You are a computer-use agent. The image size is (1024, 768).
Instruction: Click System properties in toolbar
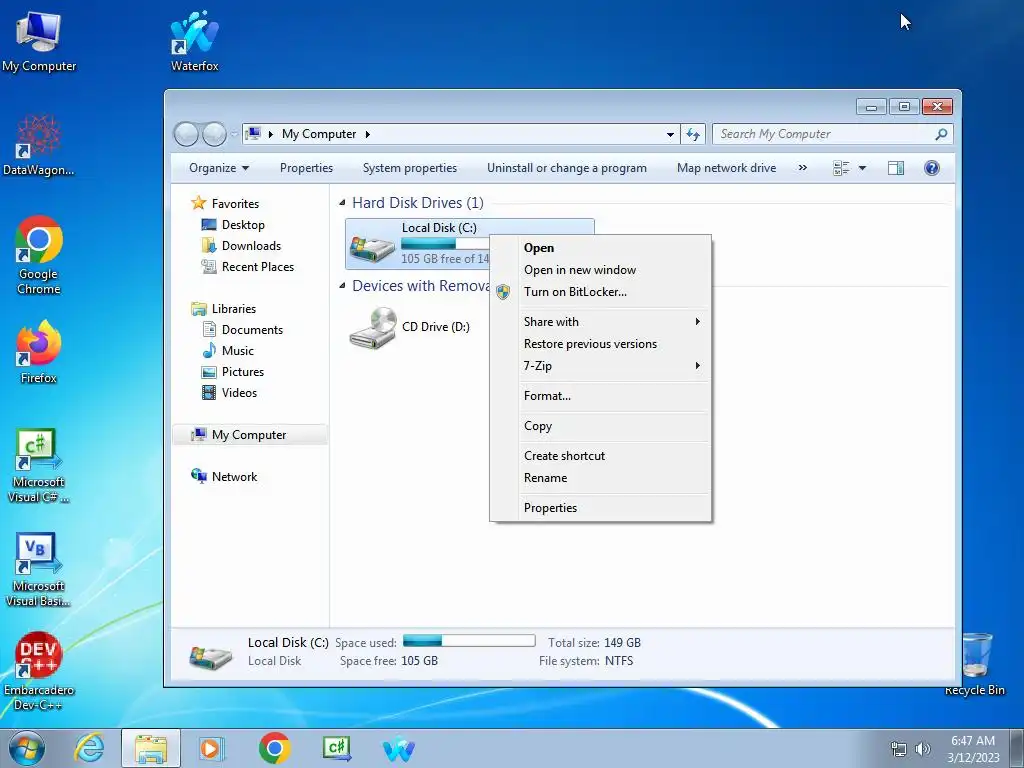pyautogui.click(x=409, y=168)
